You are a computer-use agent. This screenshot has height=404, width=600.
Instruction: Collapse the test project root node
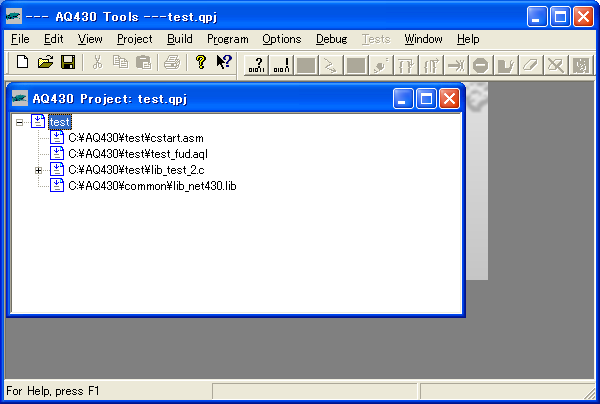click(x=19, y=122)
